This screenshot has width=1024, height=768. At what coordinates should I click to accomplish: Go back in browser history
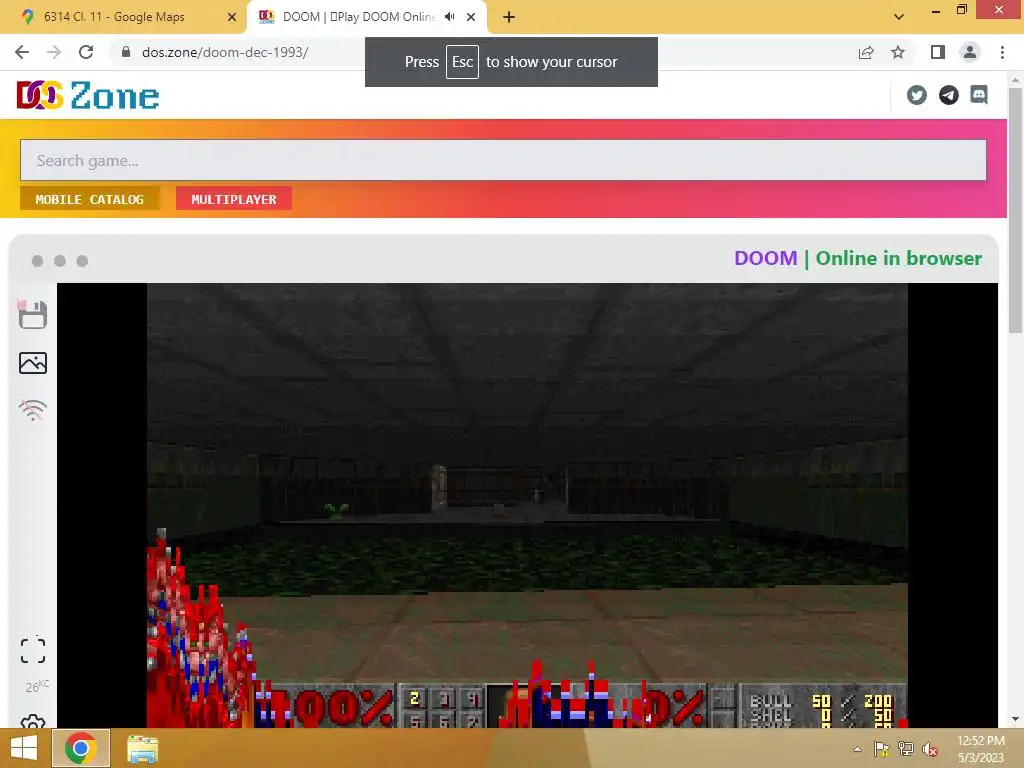pos(22,52)
